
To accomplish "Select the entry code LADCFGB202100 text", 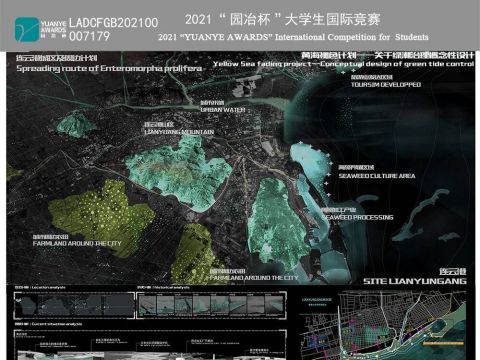I will [113, 23].
